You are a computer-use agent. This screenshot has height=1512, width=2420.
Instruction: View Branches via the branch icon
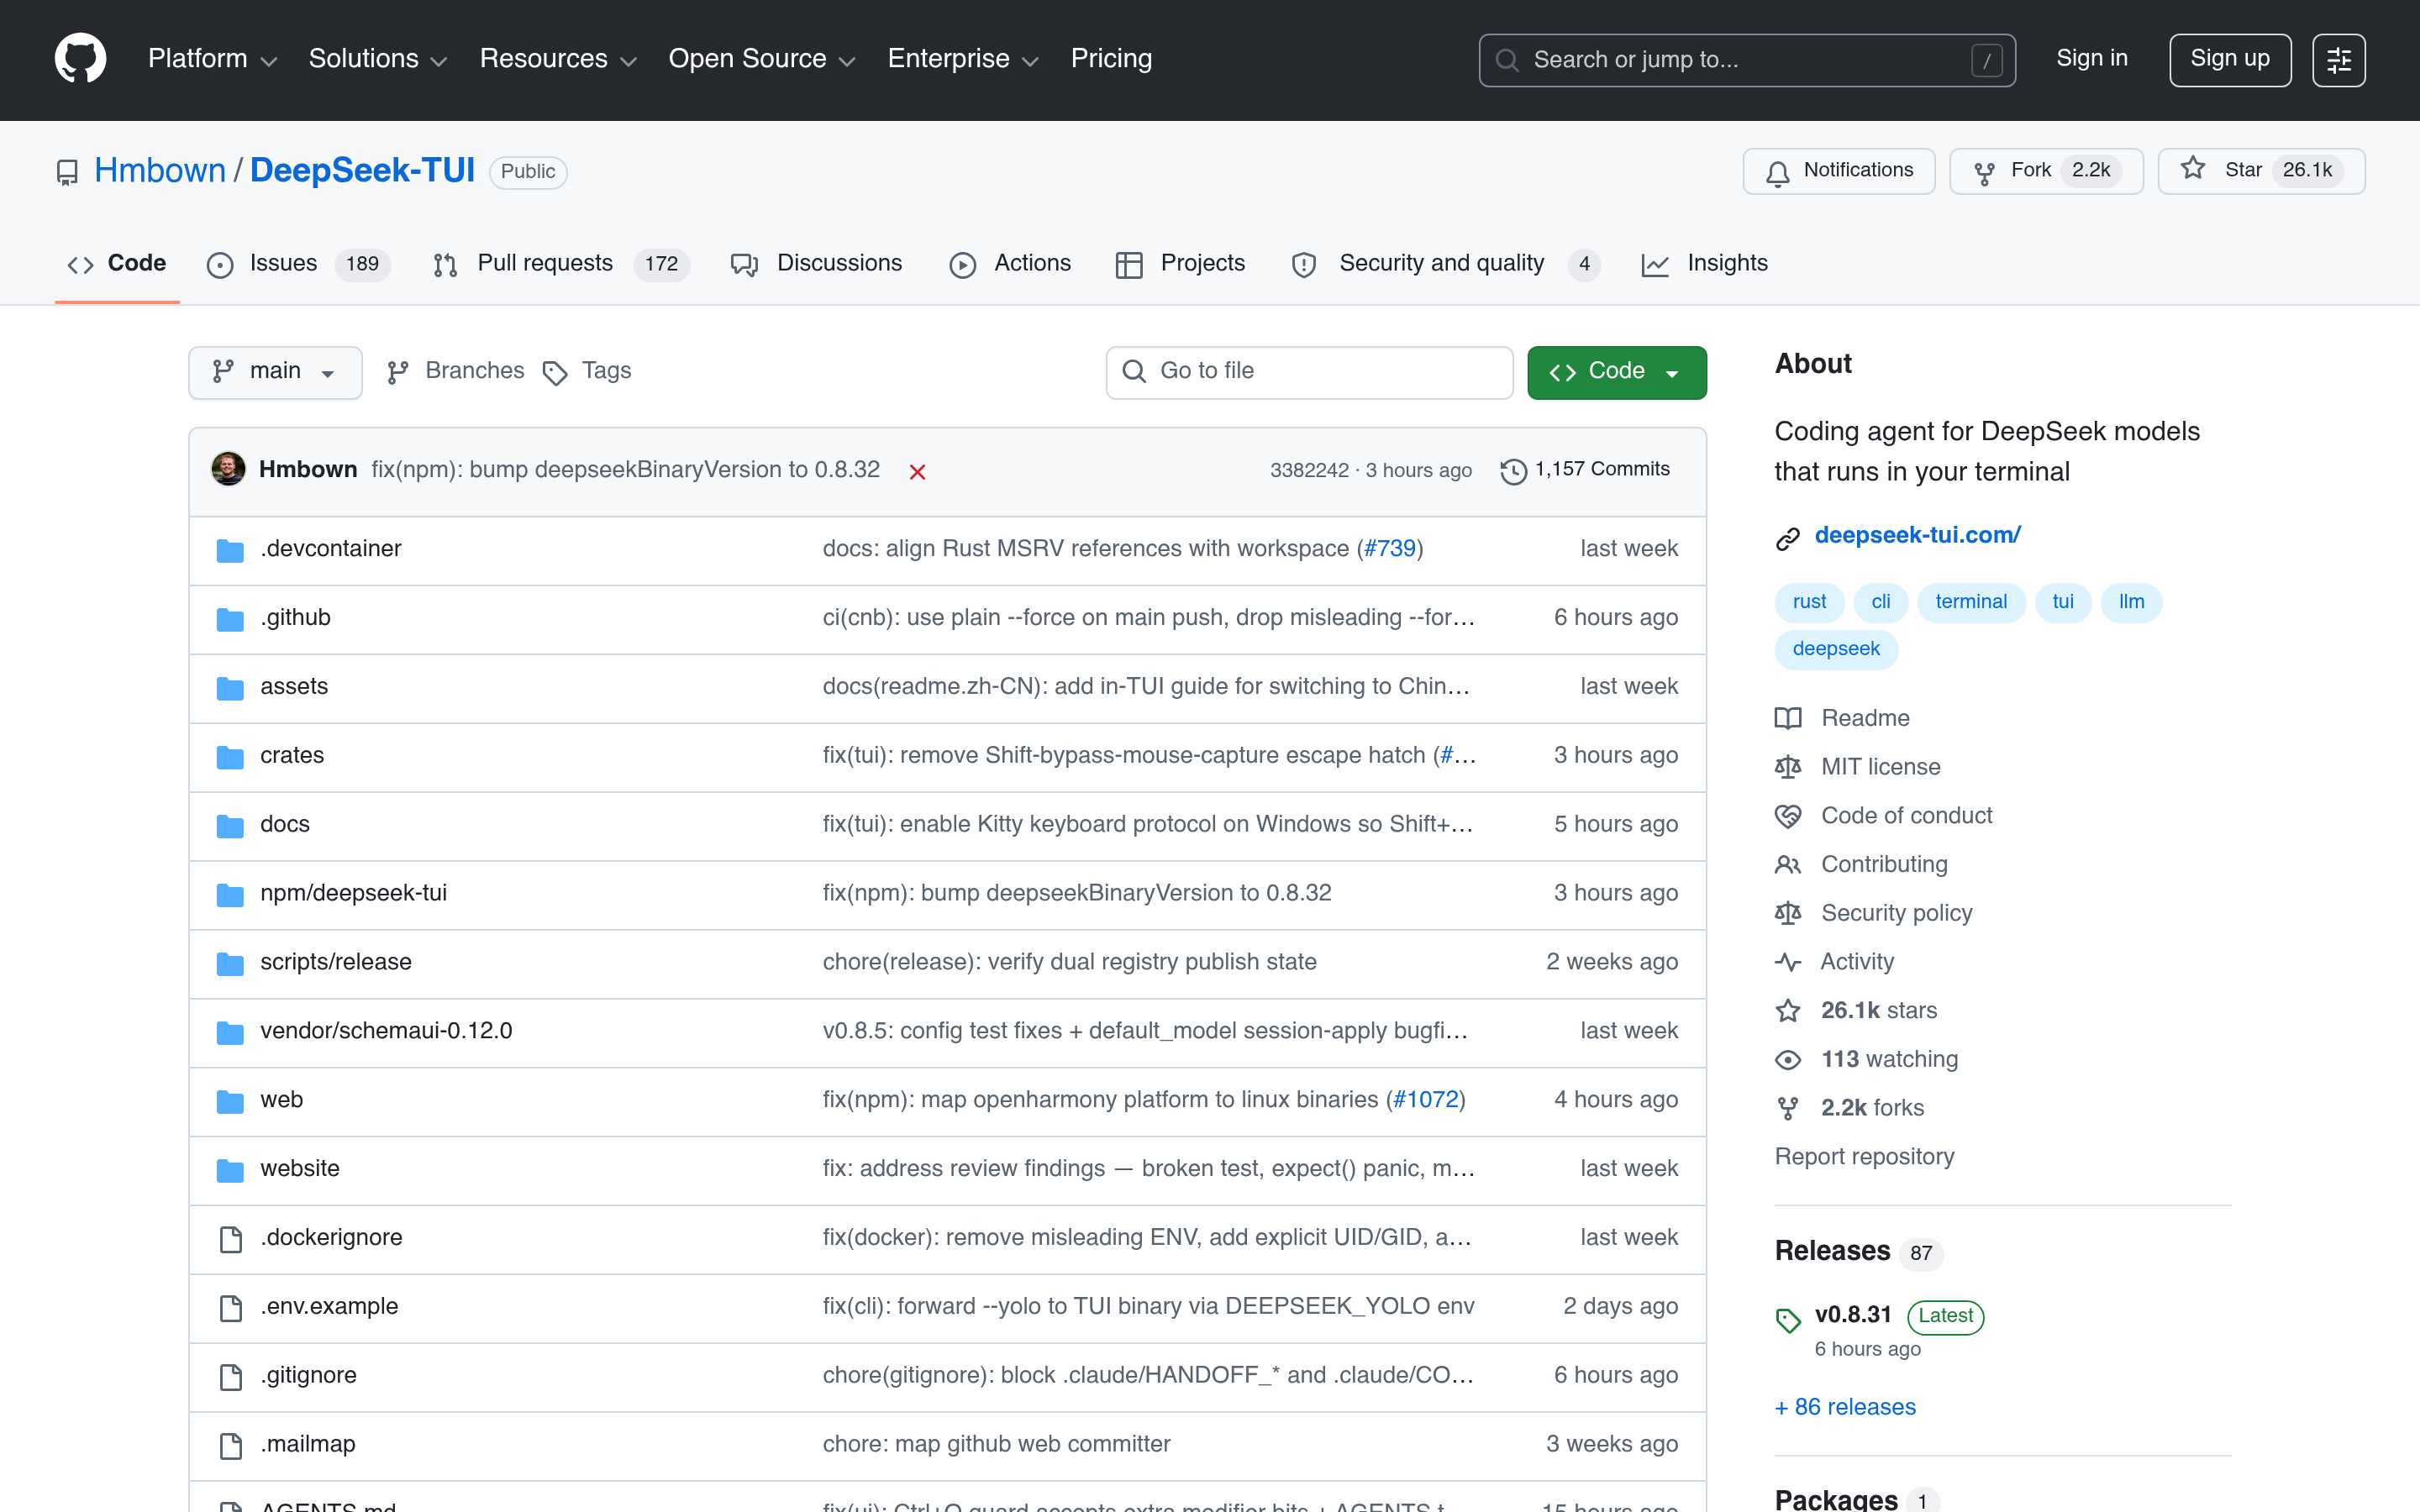(398, 372)
